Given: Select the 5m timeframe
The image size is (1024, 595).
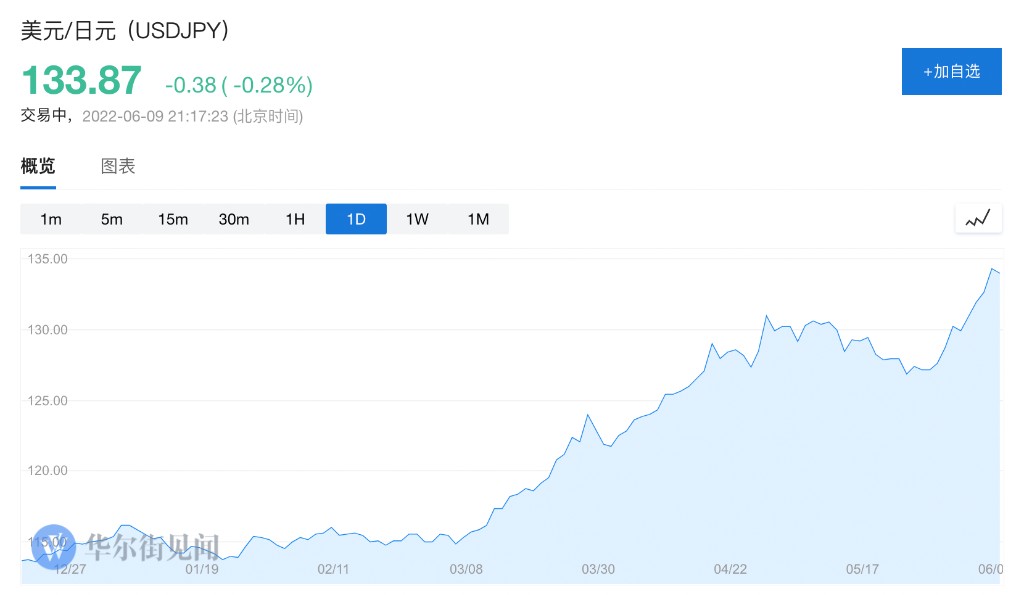Looking at the screenshot, I should (x=112, y=219).
